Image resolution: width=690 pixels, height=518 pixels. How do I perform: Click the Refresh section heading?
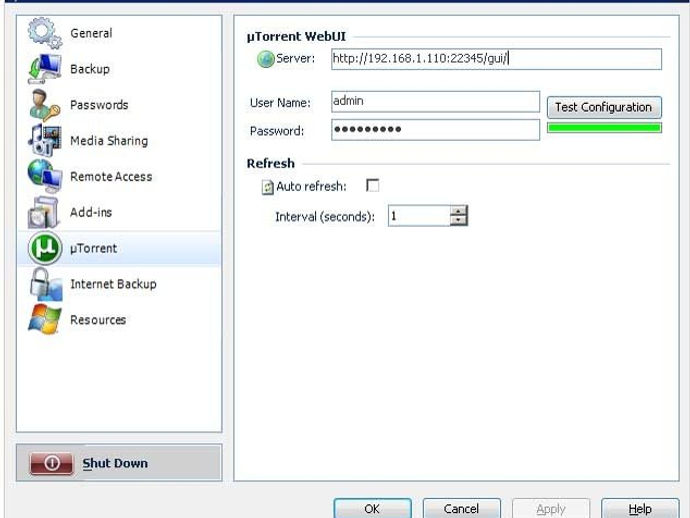click(271, 163)
